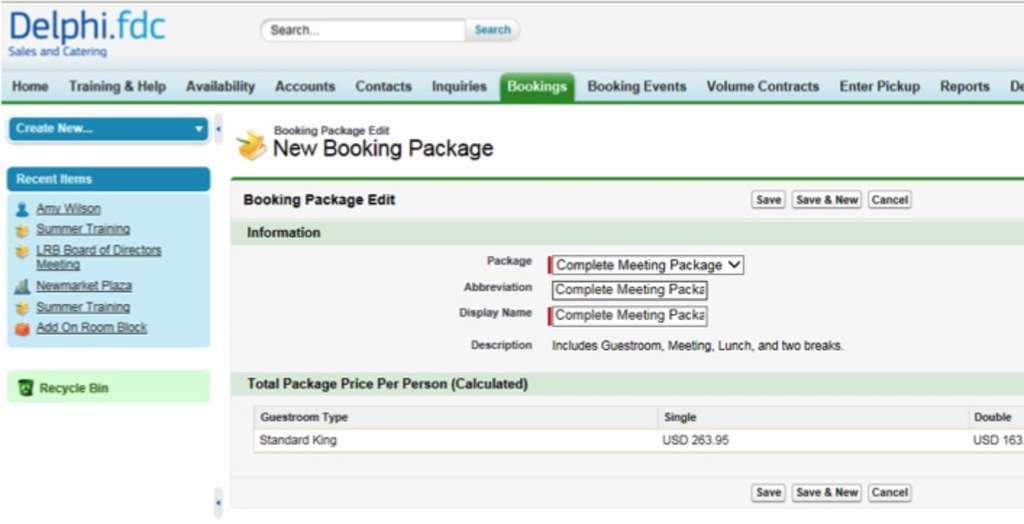1024x524 pixels.
Task: Click the person icon beside Amy Wilson
Action: click(x=22, y=209)
